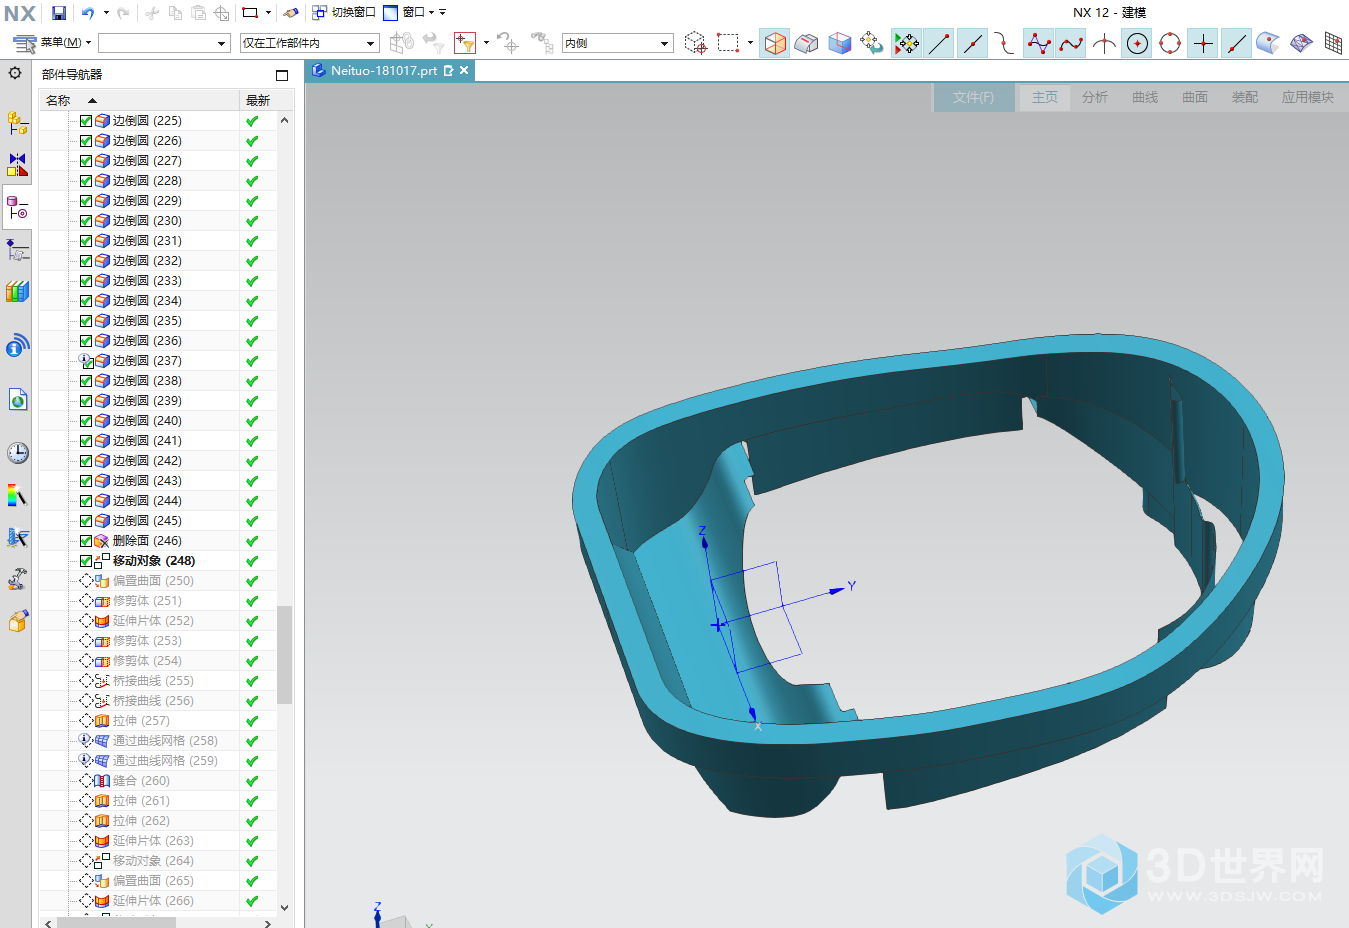Uncheck the 边倒圆 (245) feature checkbox
The height and width of the screenshot is (928, 1349).
86,521
